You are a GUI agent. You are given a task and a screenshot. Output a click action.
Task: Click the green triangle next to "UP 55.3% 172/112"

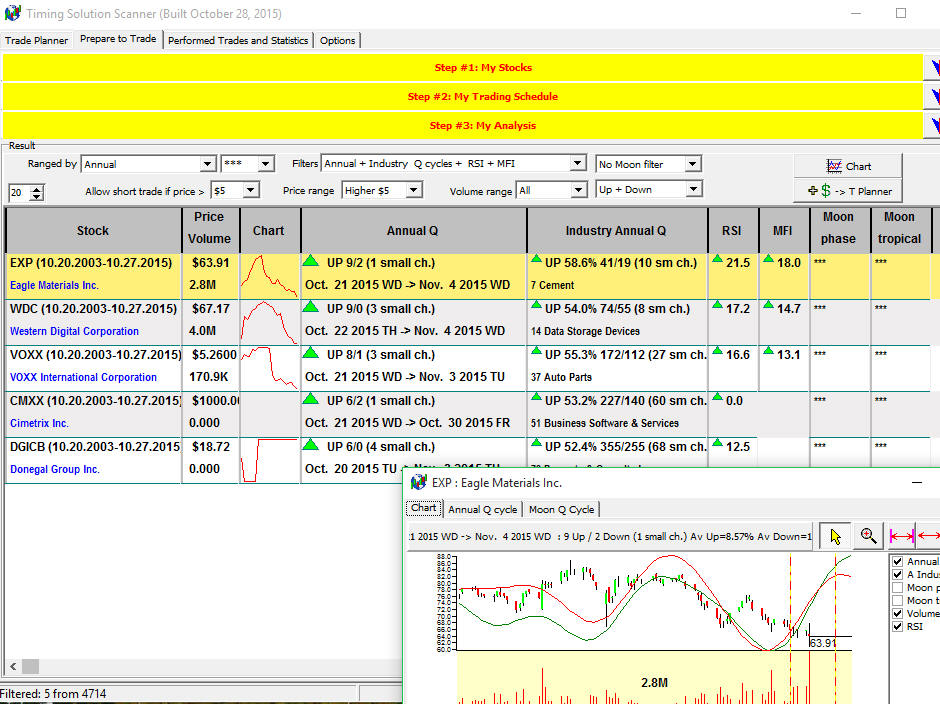pyautogui.click(x=536, y=351)
